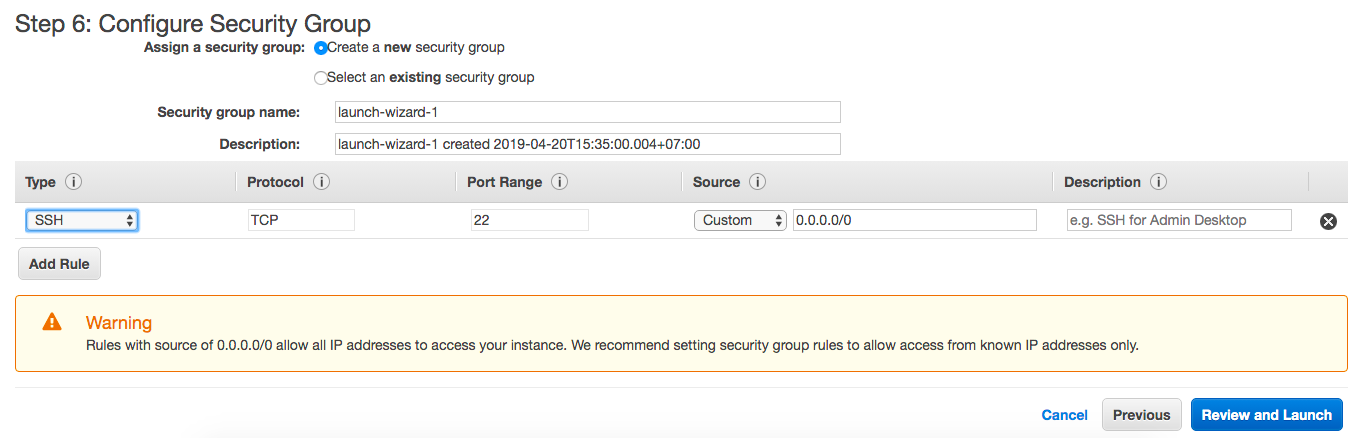Click the Add Rule button

59,264
